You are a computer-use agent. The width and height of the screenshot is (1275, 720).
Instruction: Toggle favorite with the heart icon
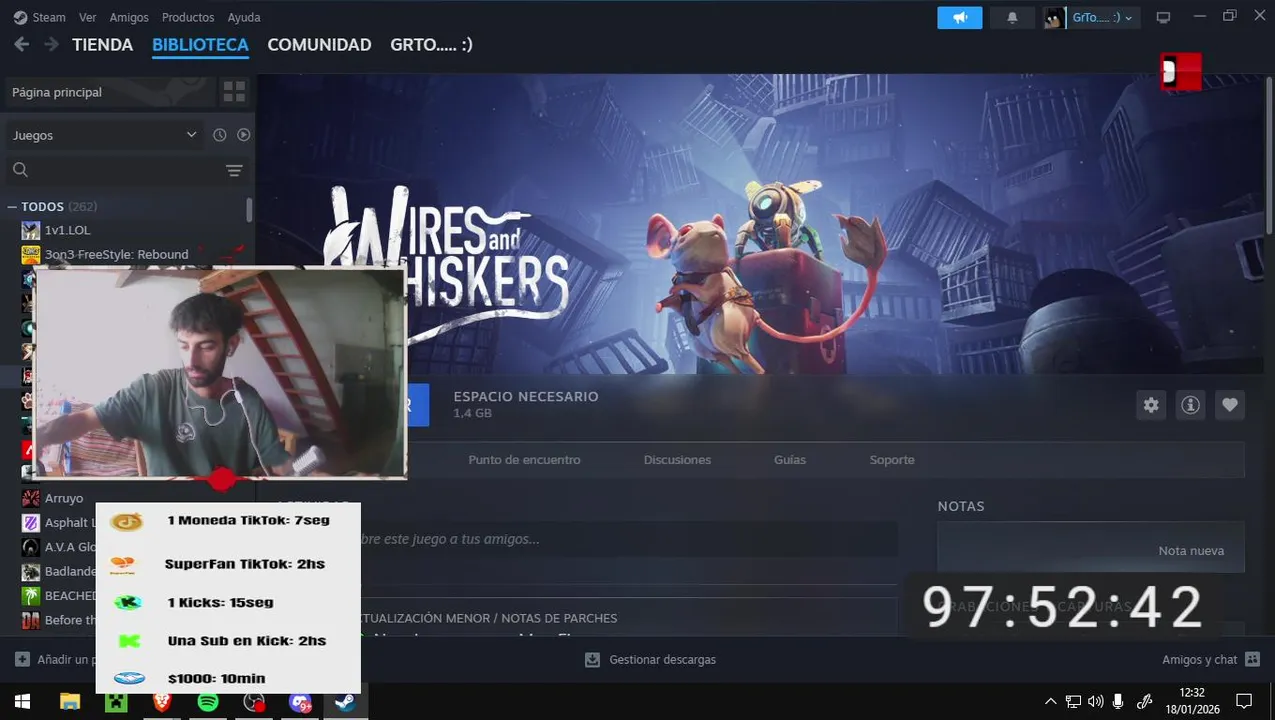[1230, 405]
